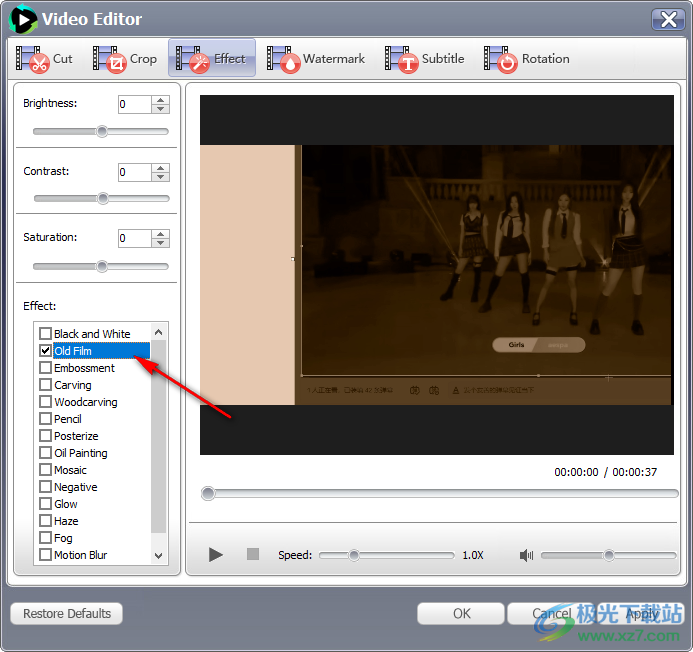Image resolution: width=693 pixels, height=652 pixels.
Task: Confirm changes with the OK button
Action: click(461, 614)
